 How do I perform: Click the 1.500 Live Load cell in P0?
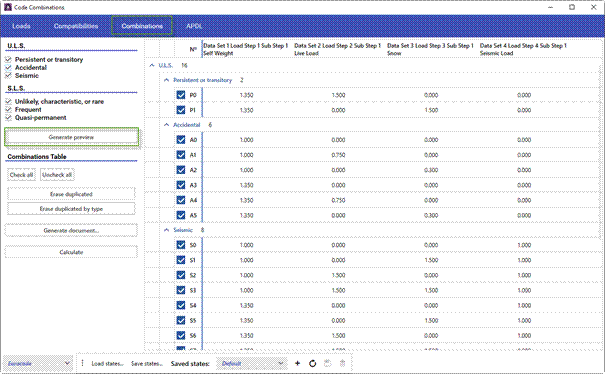338,95
